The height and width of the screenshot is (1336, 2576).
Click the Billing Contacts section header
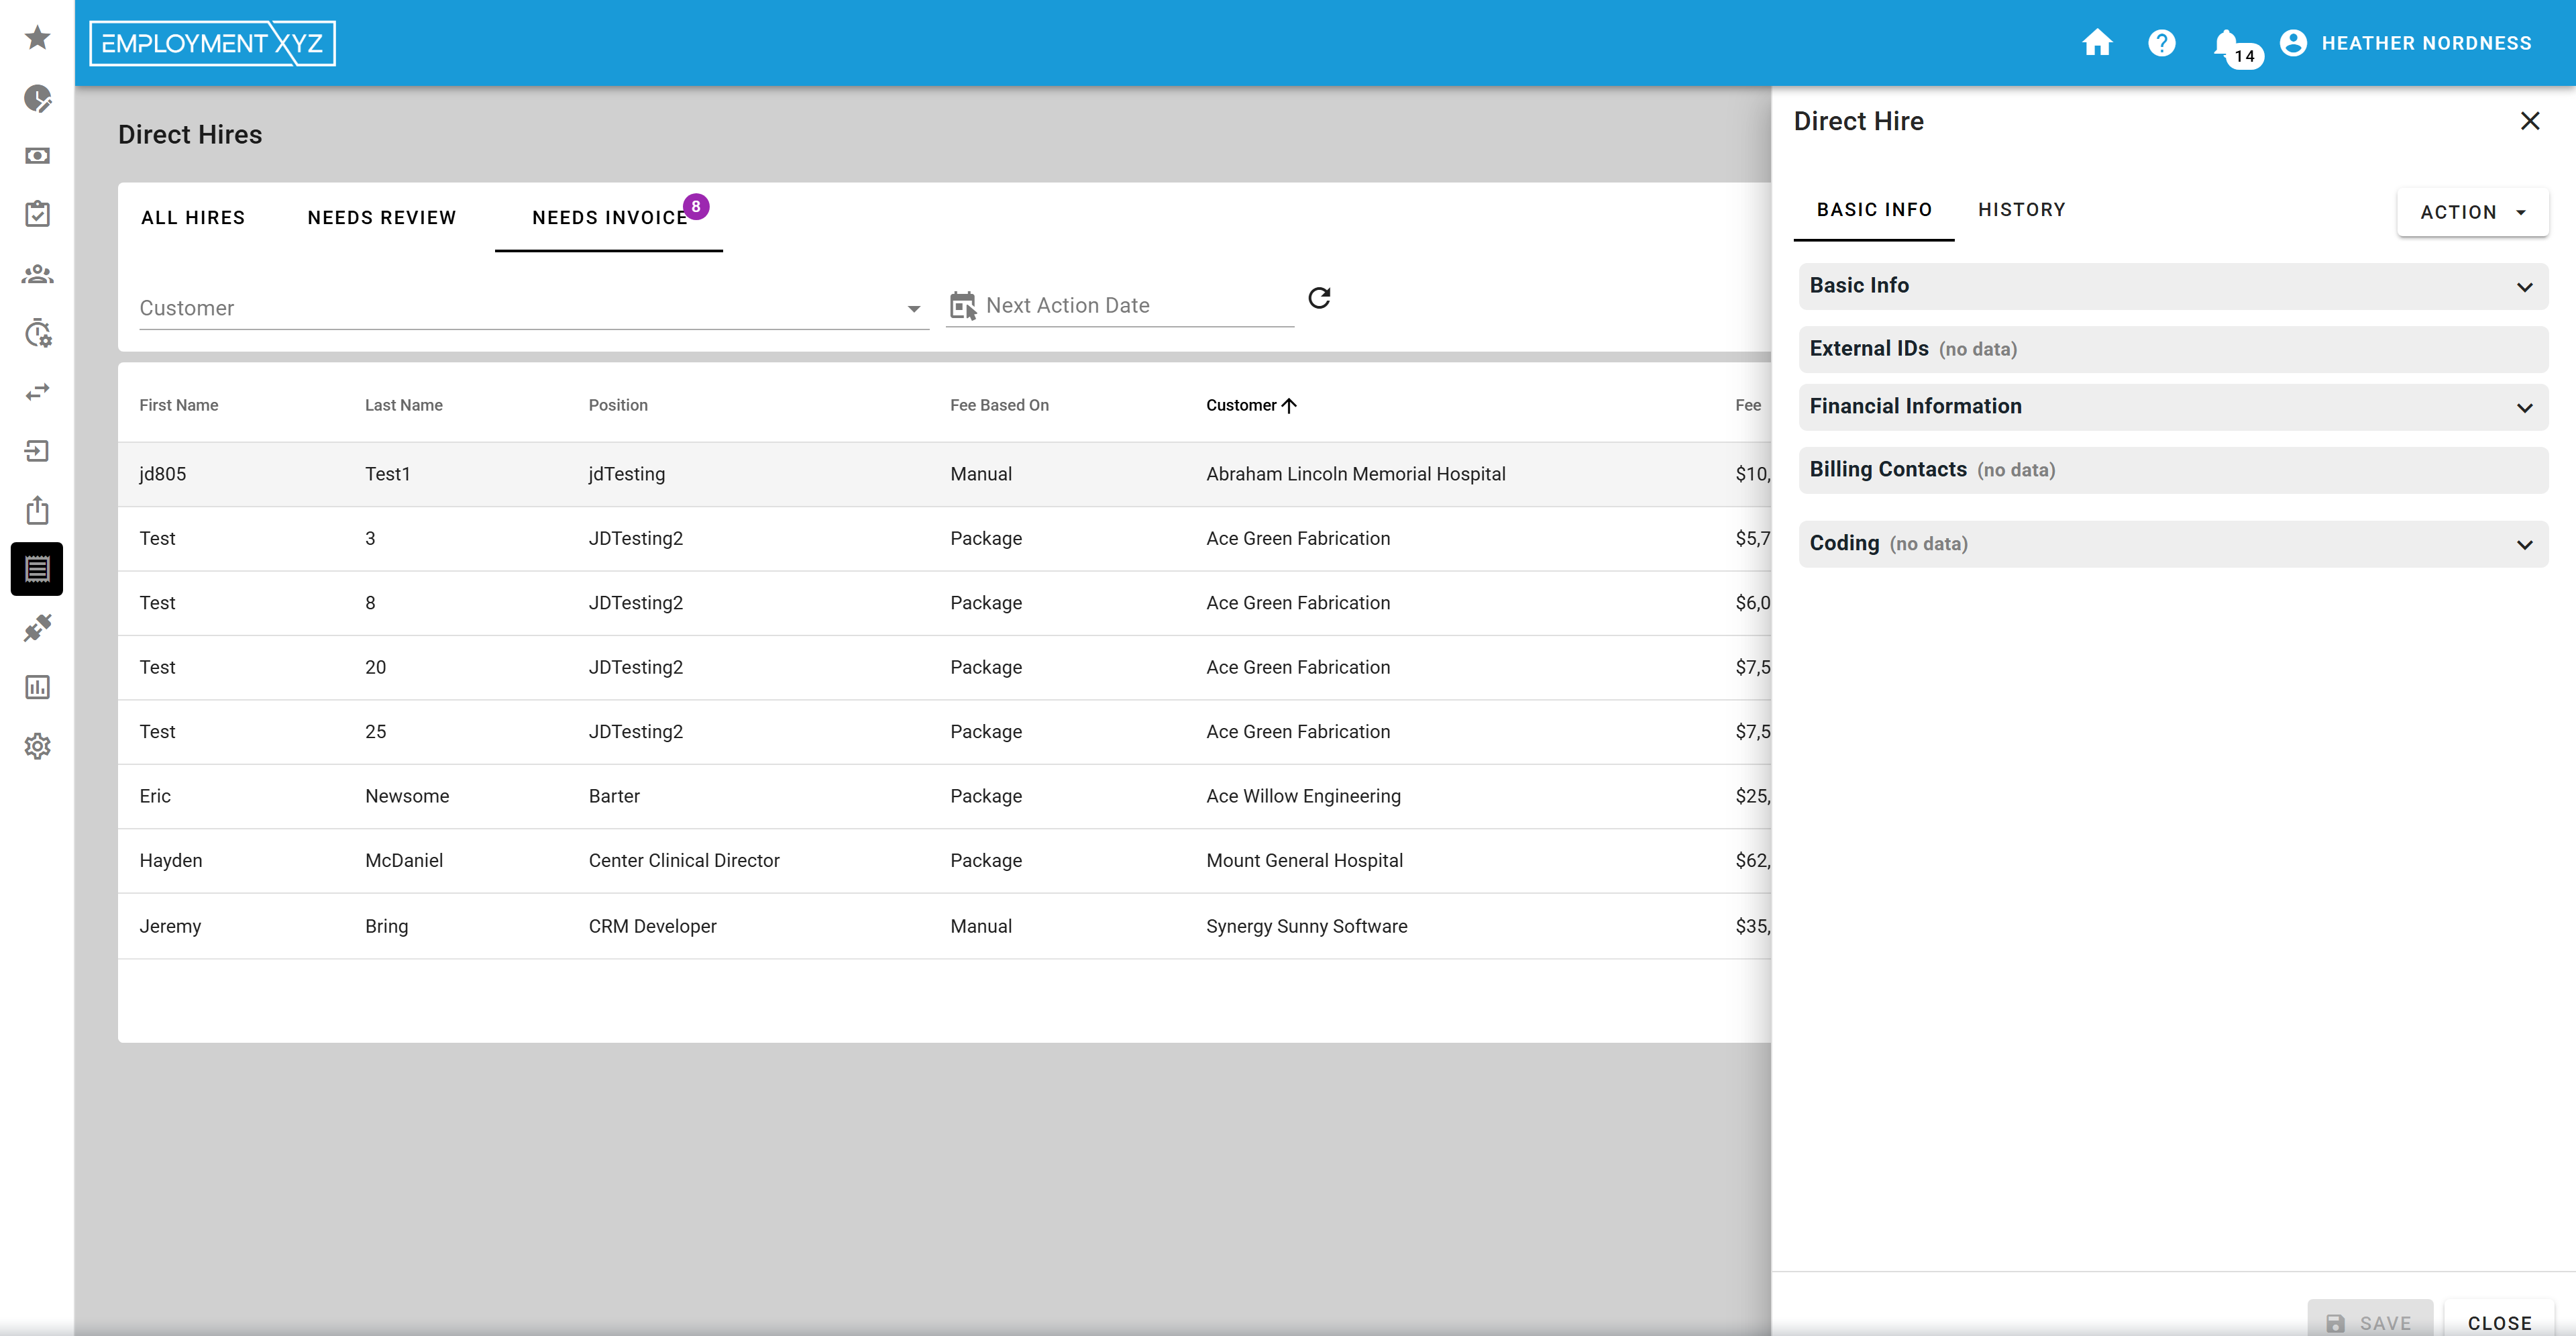[2173, 470]
